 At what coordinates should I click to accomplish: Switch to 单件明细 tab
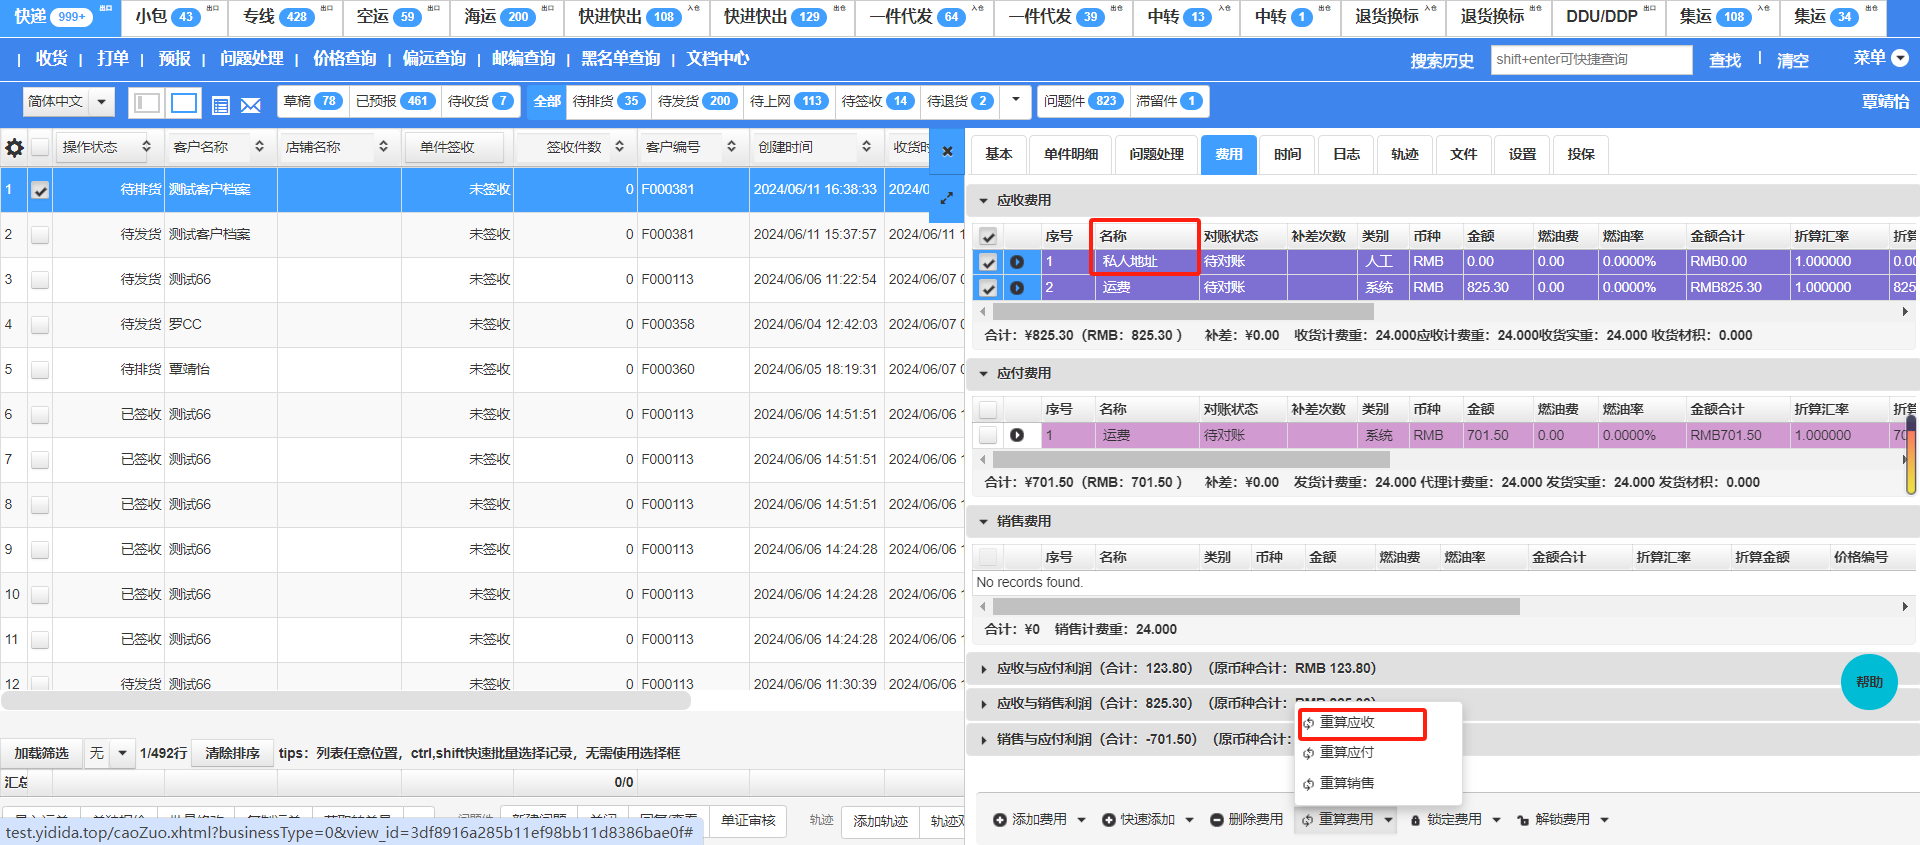tap(1070, 154)
